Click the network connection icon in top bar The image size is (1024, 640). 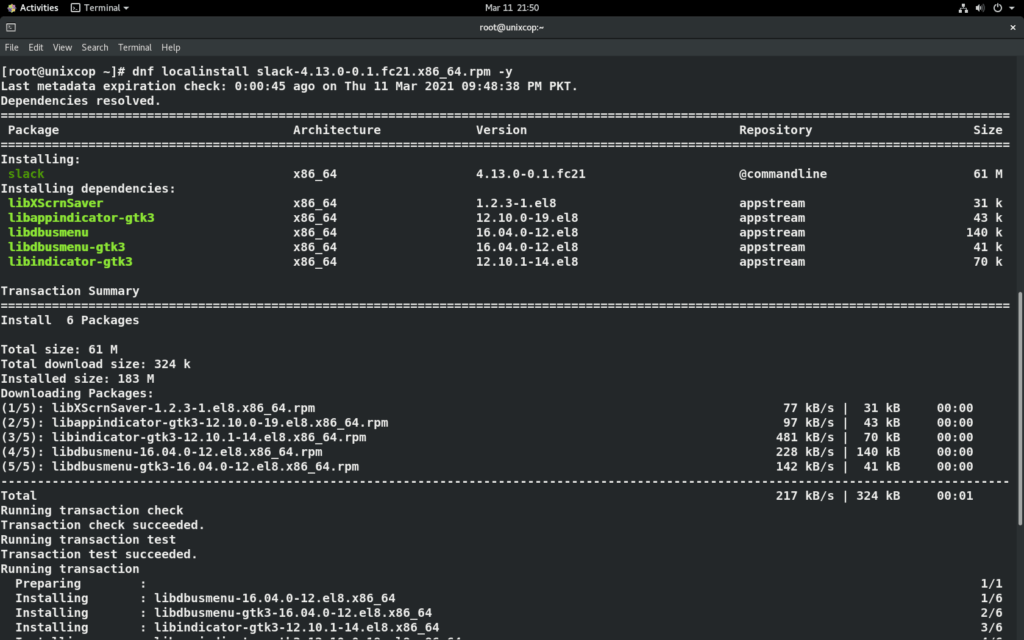tap(963, 8)
